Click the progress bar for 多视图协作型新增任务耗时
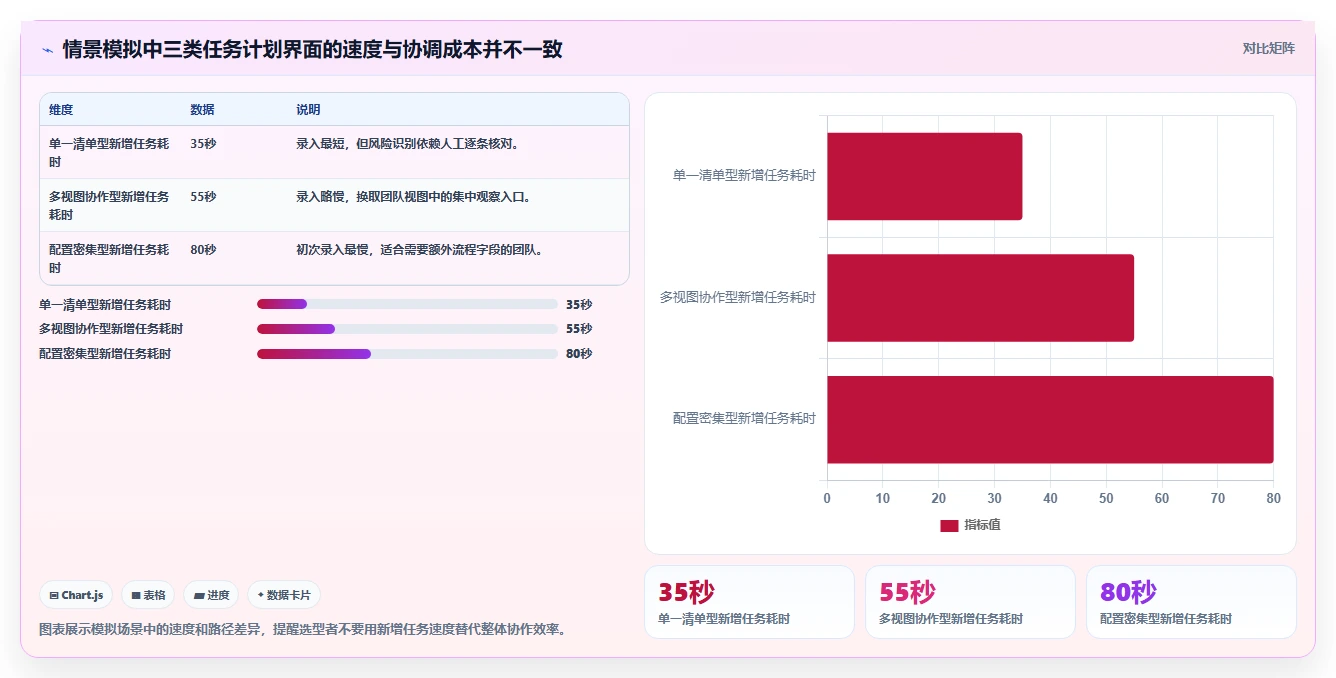The width and height of the screenshot is (1336, 678). (x=407, y=329)
